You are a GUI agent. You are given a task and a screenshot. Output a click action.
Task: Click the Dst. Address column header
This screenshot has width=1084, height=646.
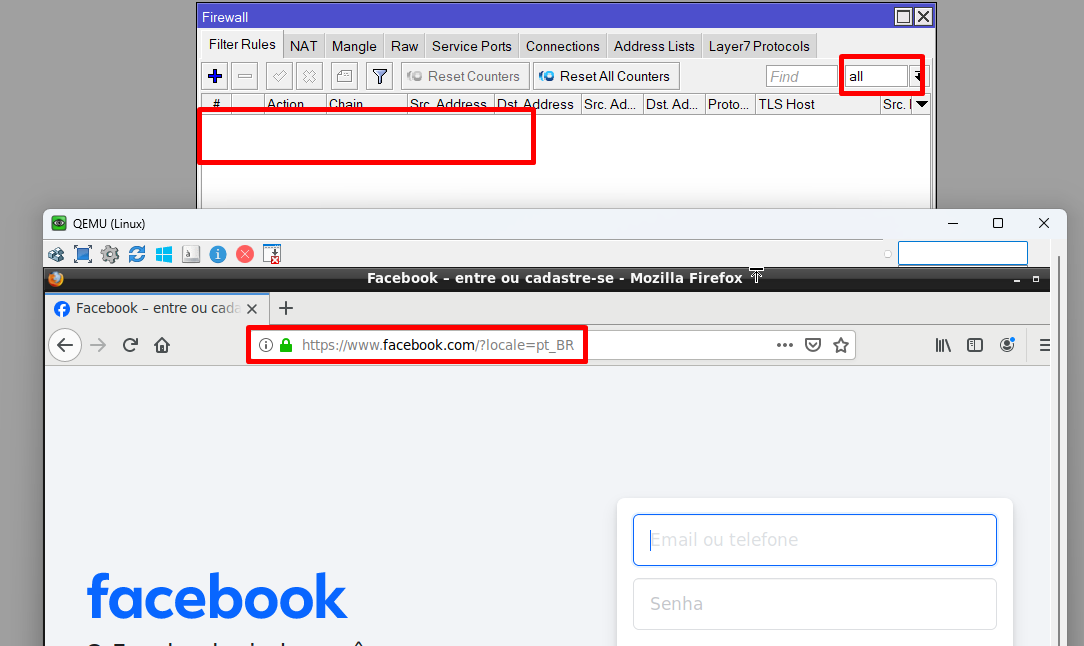[537, 104]
